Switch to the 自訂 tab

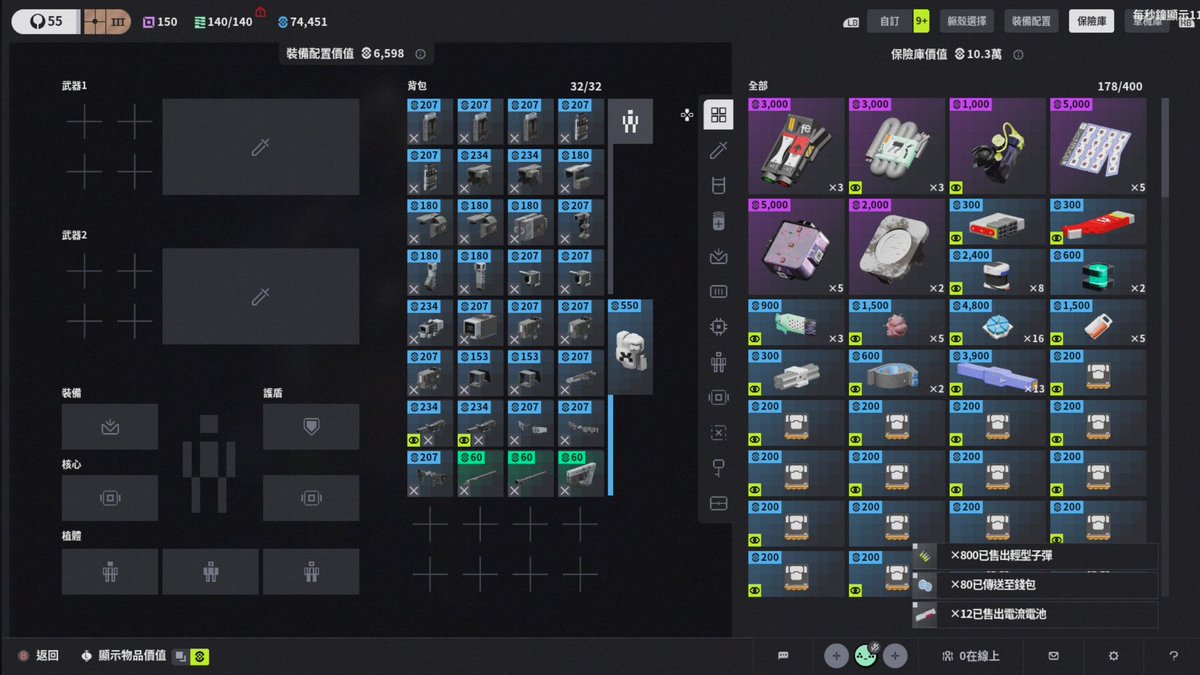click(x=890, y=21)
